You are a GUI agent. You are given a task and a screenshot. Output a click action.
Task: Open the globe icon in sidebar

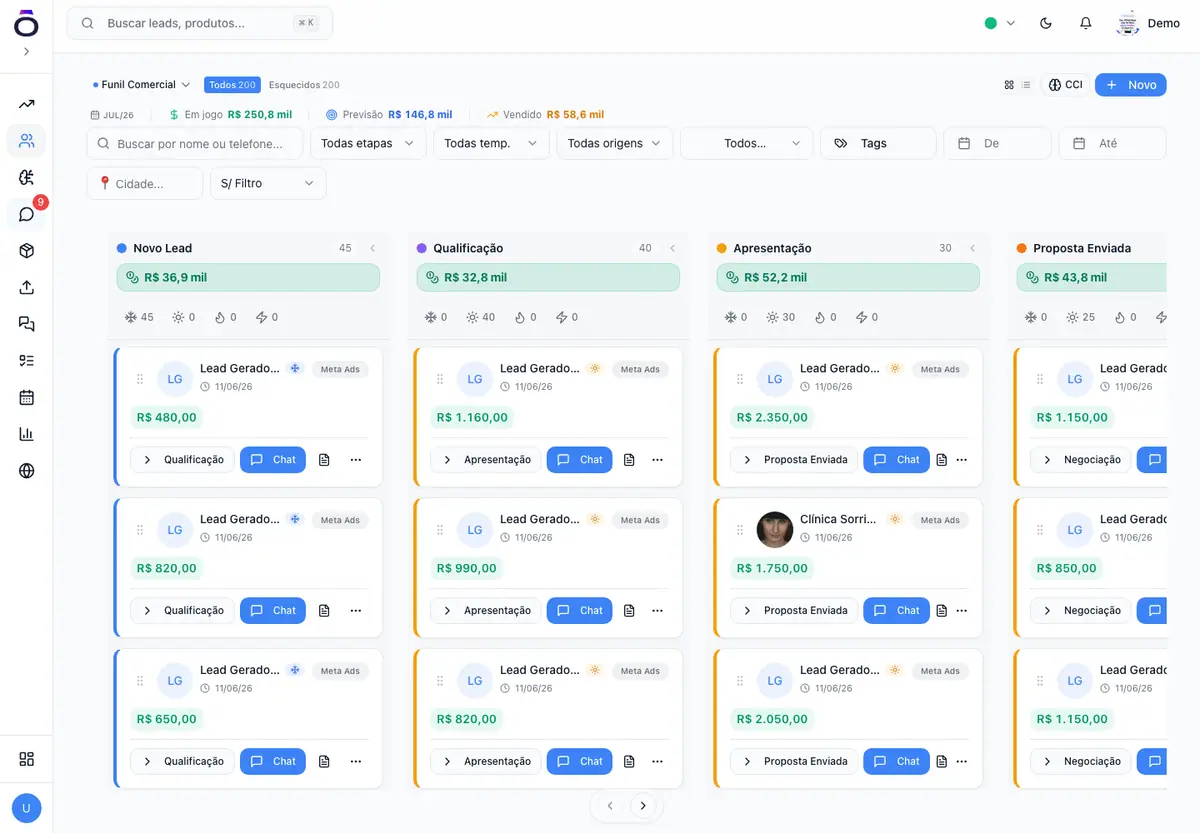click(x=26, y=471)
